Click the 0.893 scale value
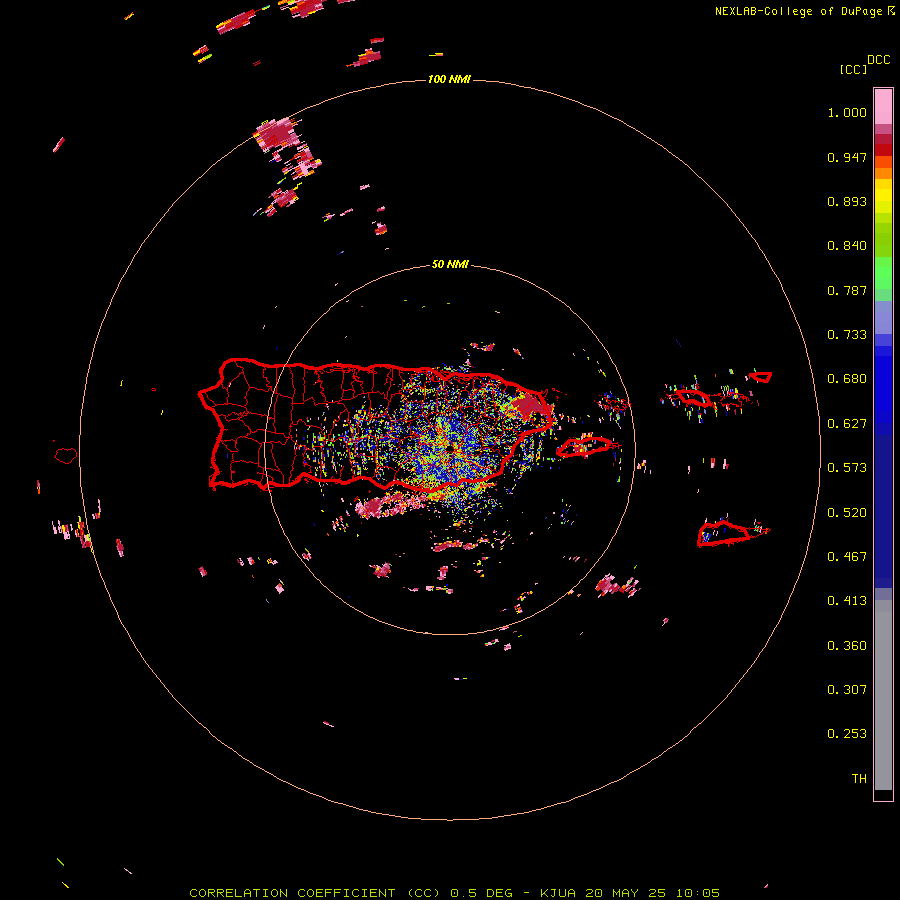Image resolution: width=900 pixels, height=900 pixels. (847, 201)
